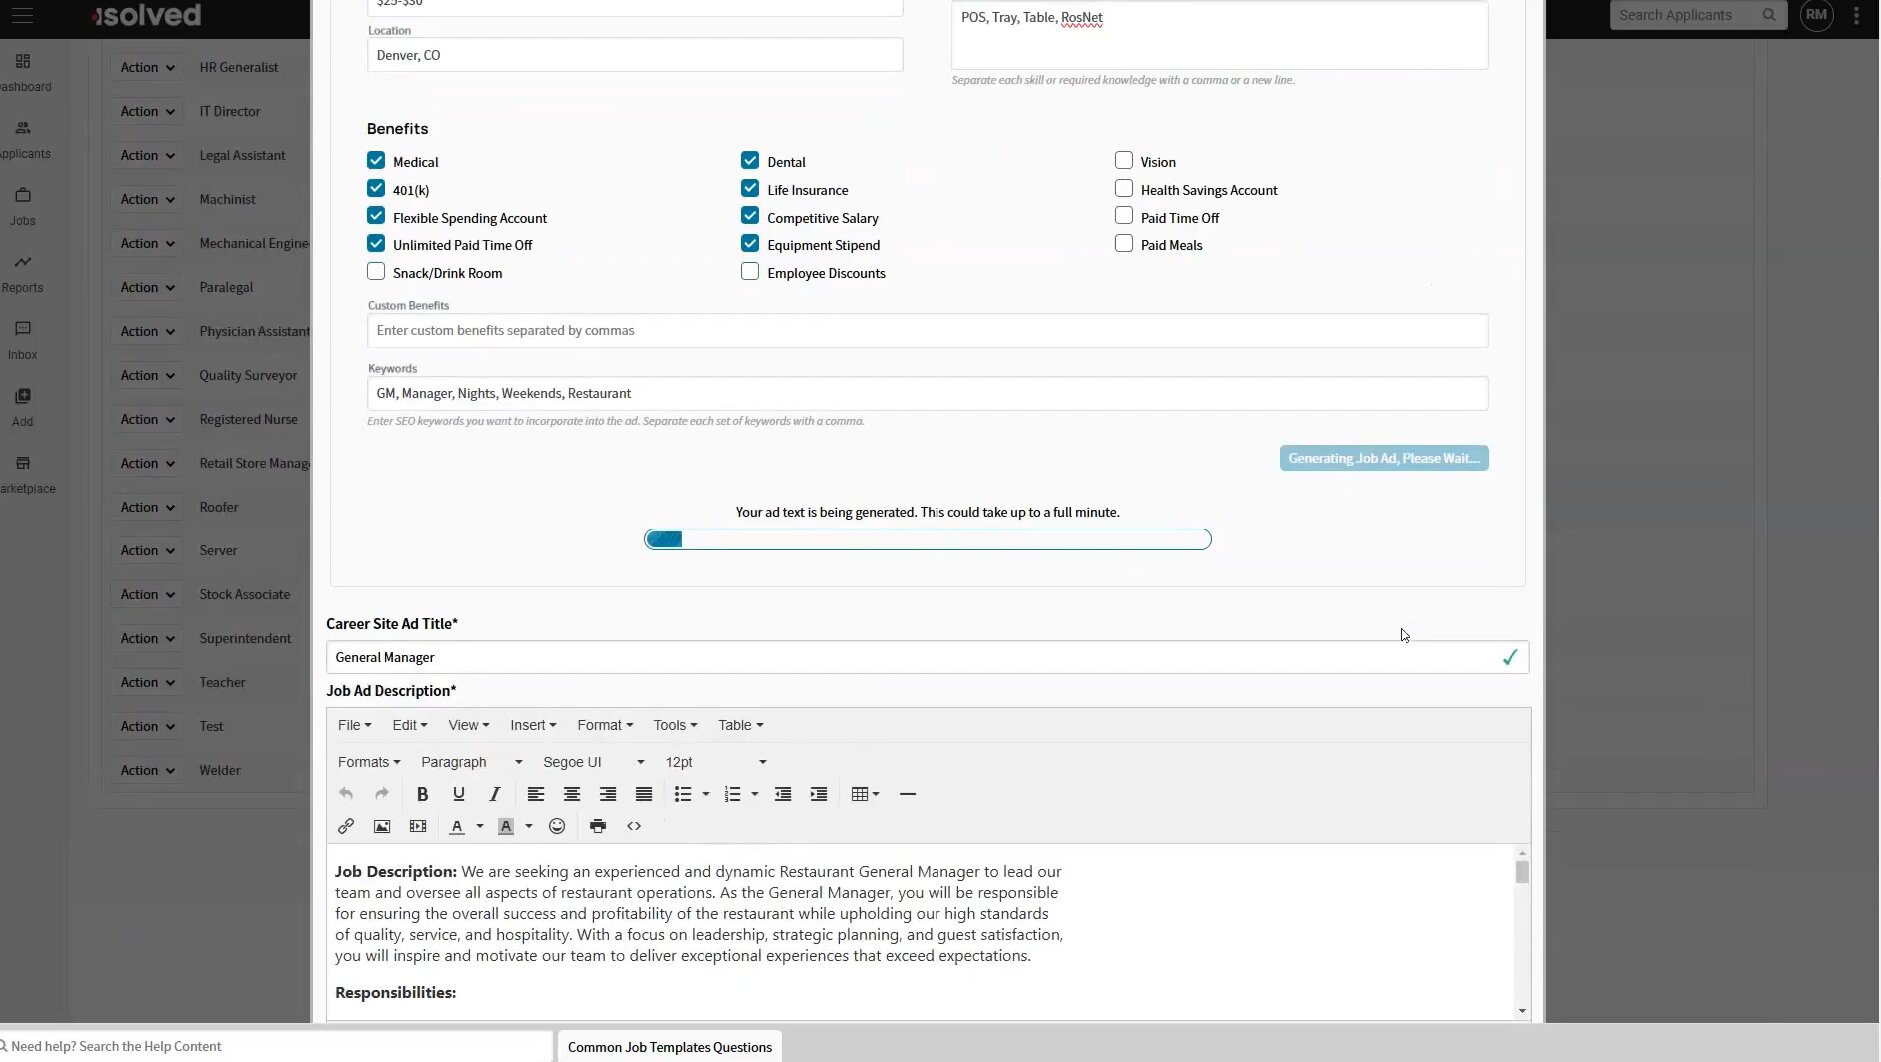Click the print icon in editor
Viewport: 1881px width, 1062px height.
click(x=598, y=826)
